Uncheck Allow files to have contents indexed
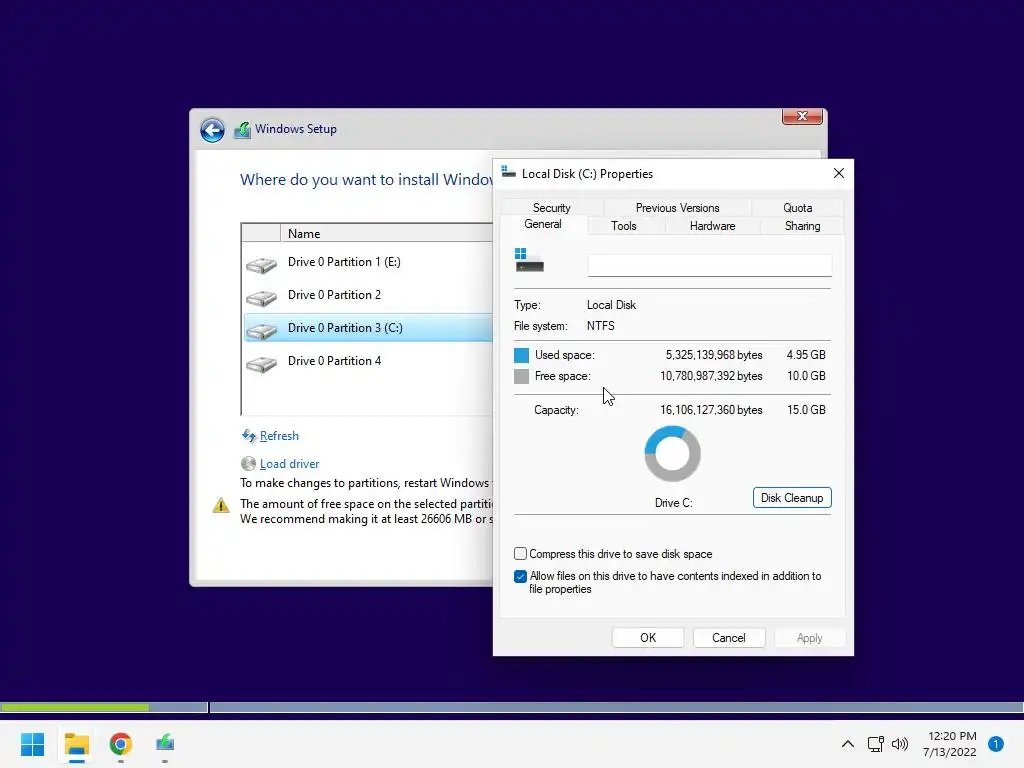This screenshot has height=768, width=1024. point(520,577)
